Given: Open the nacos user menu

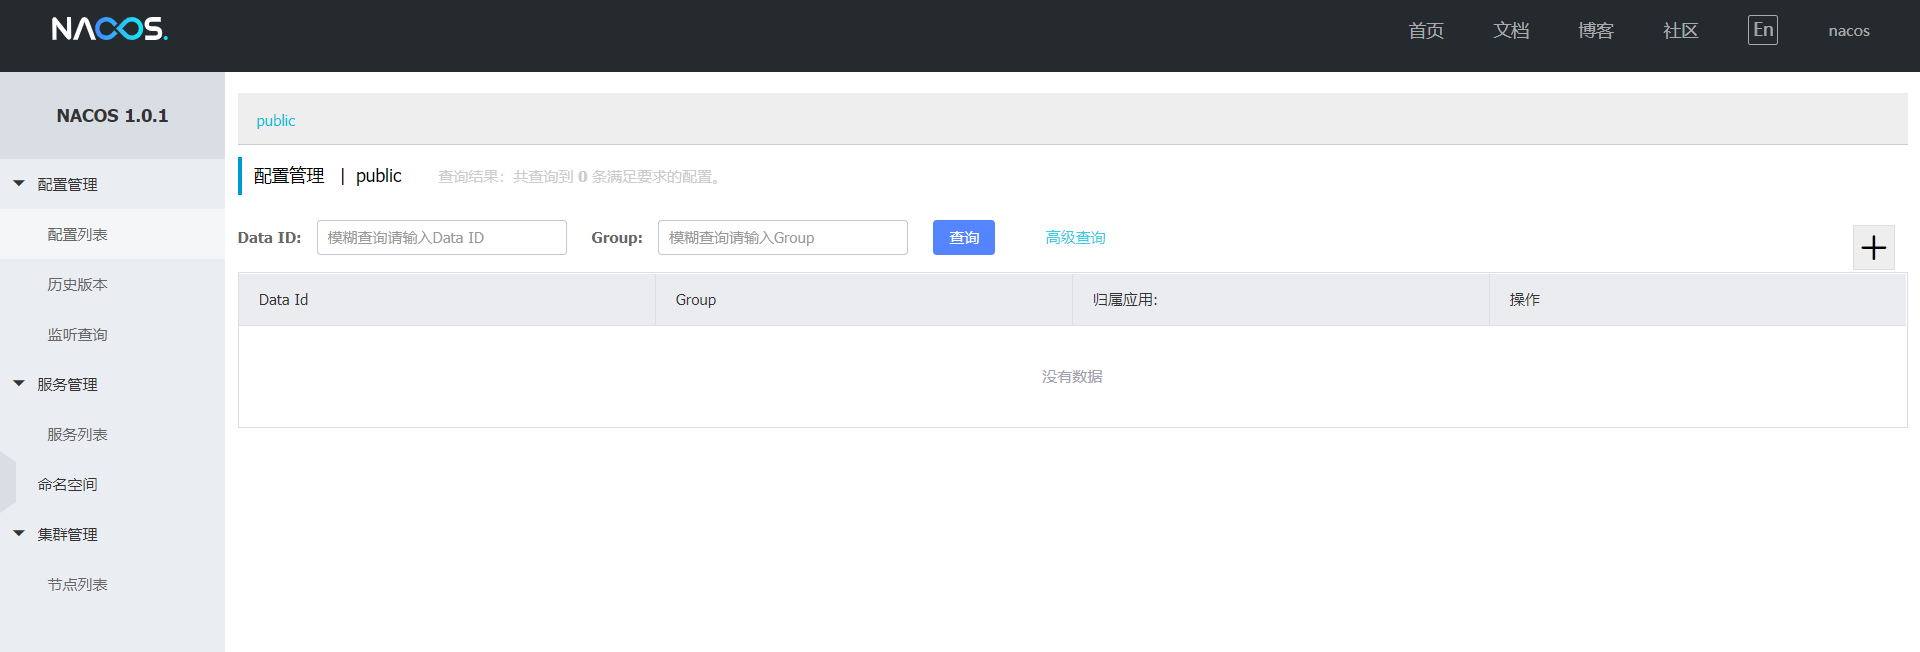Looking at the screenshot, I should 1848,30.
